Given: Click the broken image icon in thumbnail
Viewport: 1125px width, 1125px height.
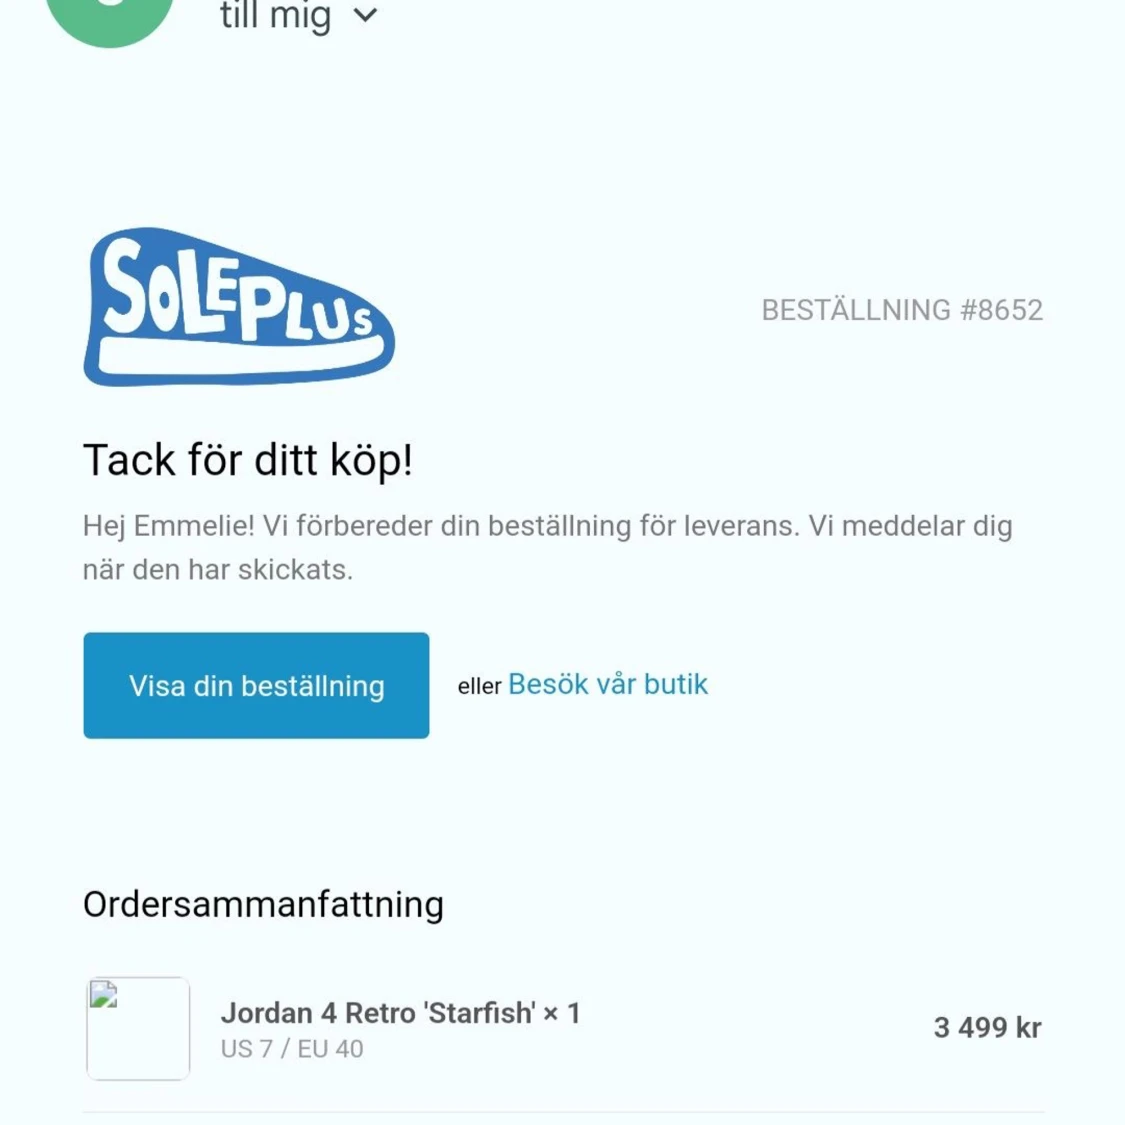Looking at the screenshot, I should point(103,994).
